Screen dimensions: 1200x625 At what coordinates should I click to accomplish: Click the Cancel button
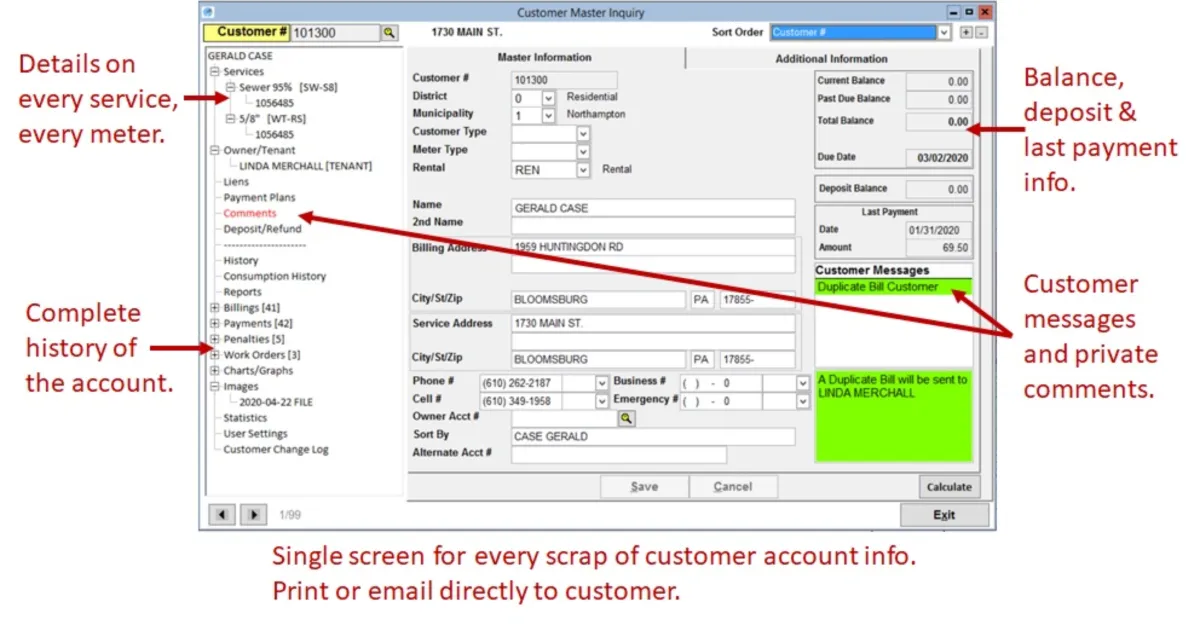coord(733,487)
